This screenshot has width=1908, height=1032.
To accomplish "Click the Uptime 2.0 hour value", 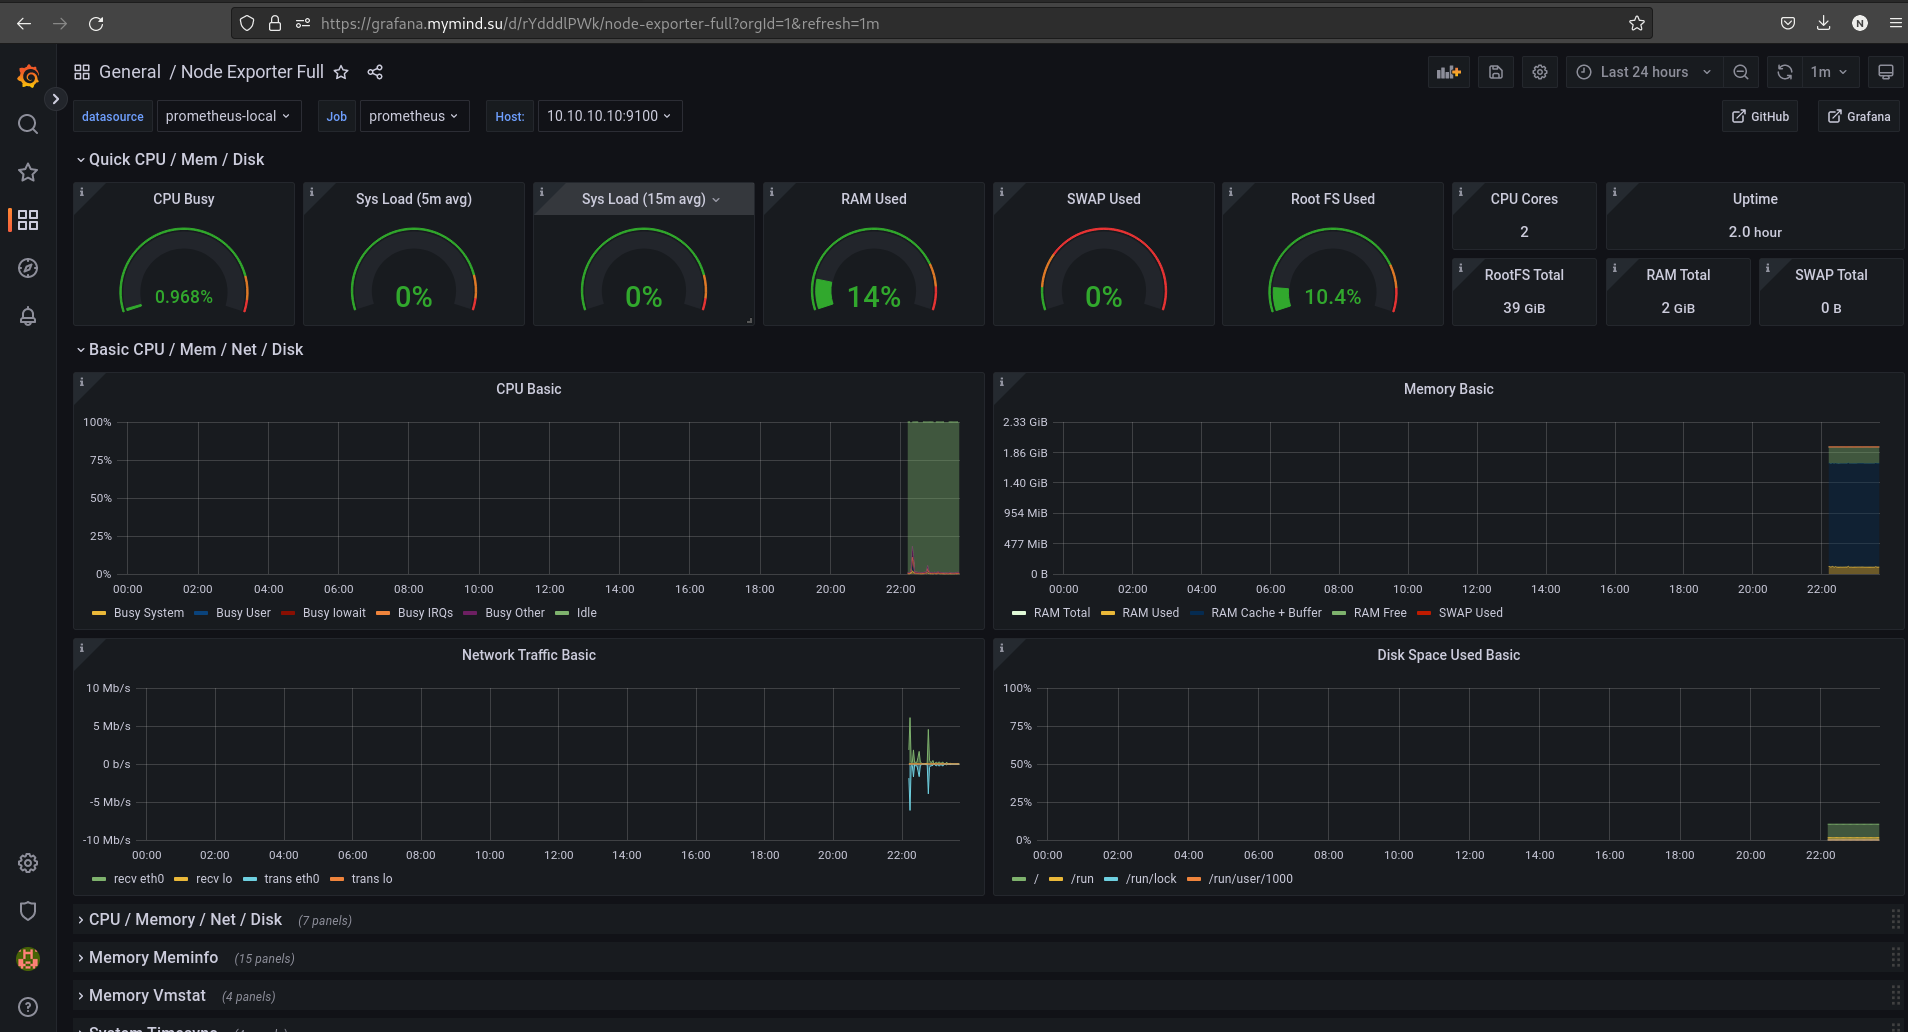I will pos(1755,232).
